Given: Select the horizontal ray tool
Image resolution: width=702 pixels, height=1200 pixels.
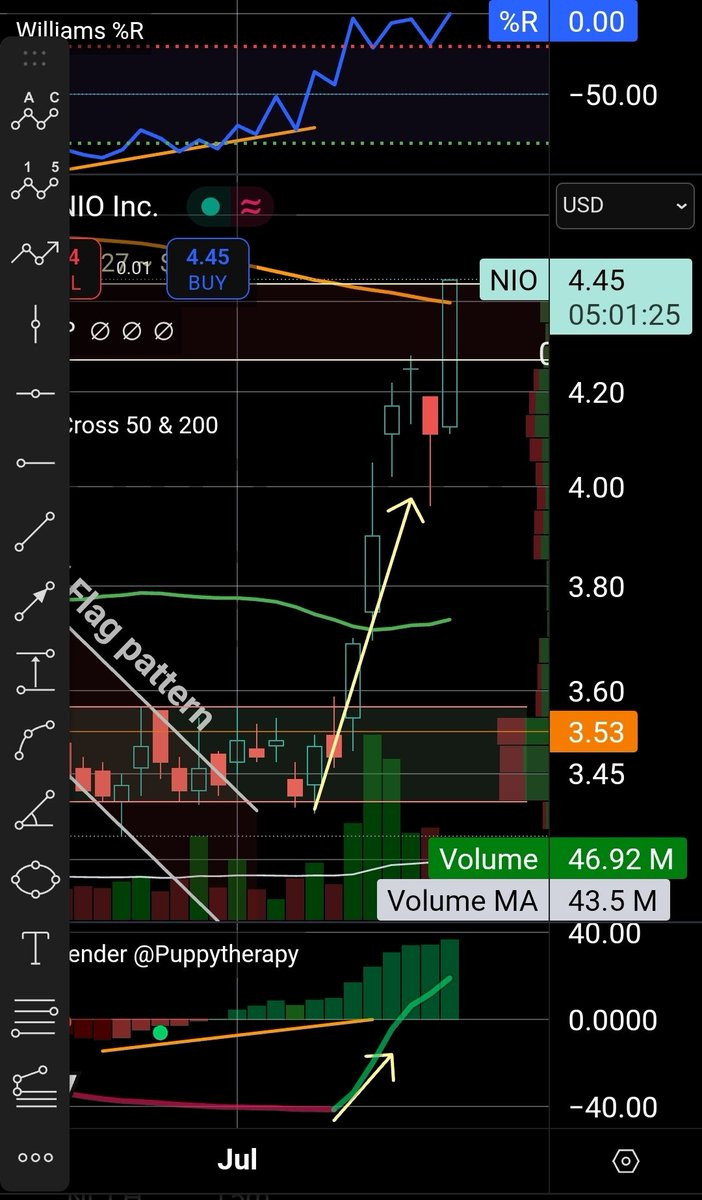Looking at the screenshot, I should point(35,462).
